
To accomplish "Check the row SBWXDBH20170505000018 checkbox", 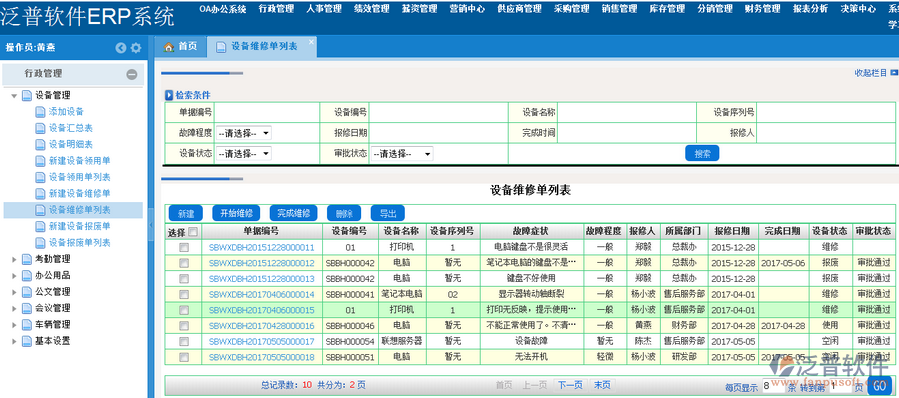I will tap(184, 357).
